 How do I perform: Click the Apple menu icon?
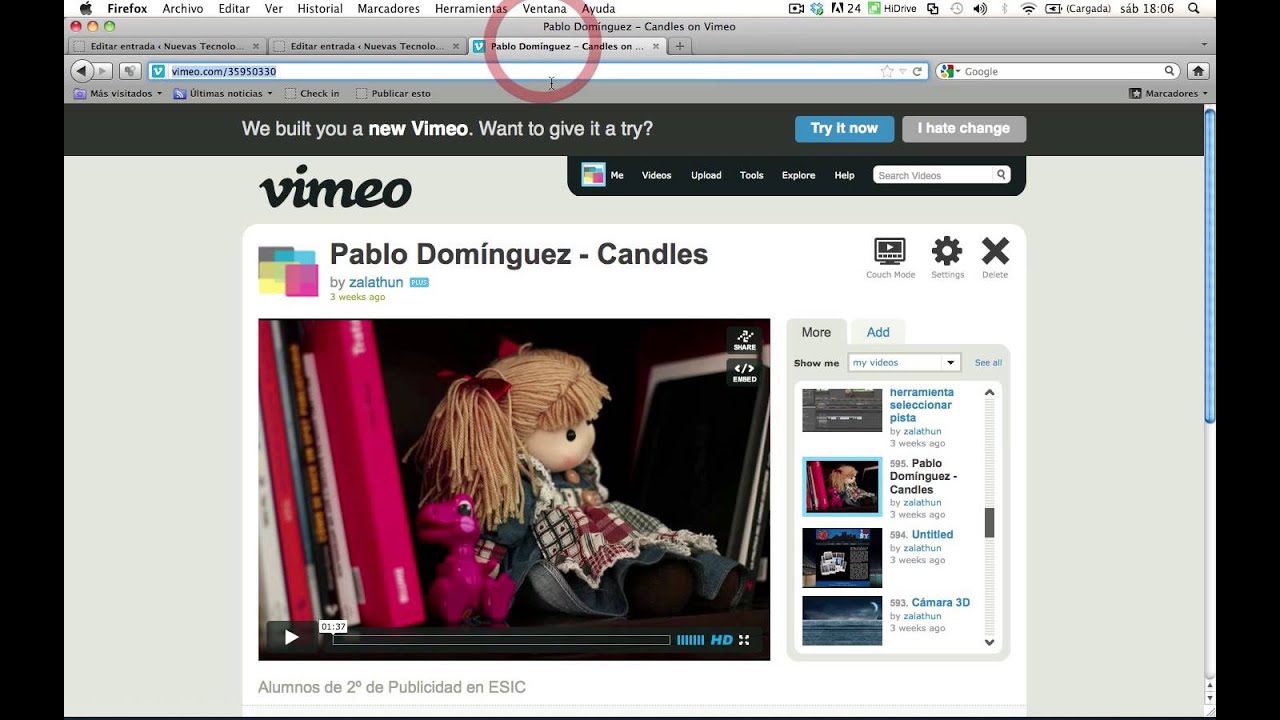coord(85,8)
